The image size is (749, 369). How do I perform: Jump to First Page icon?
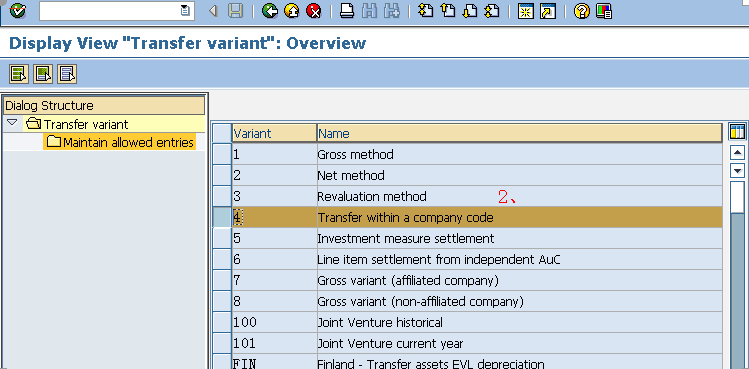[x=425, y=11]
